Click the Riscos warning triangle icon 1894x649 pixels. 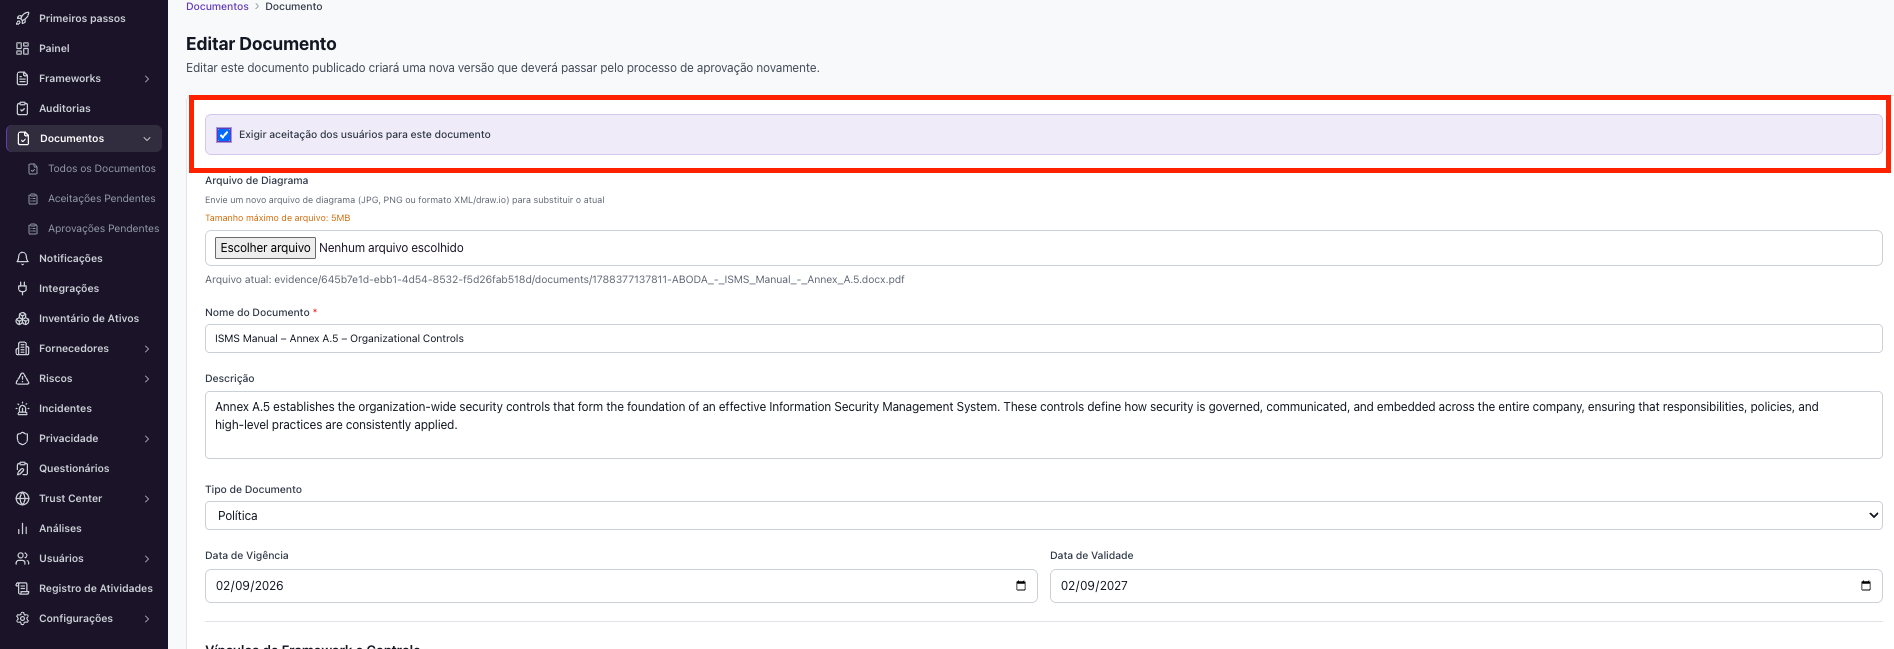(22, 378)
